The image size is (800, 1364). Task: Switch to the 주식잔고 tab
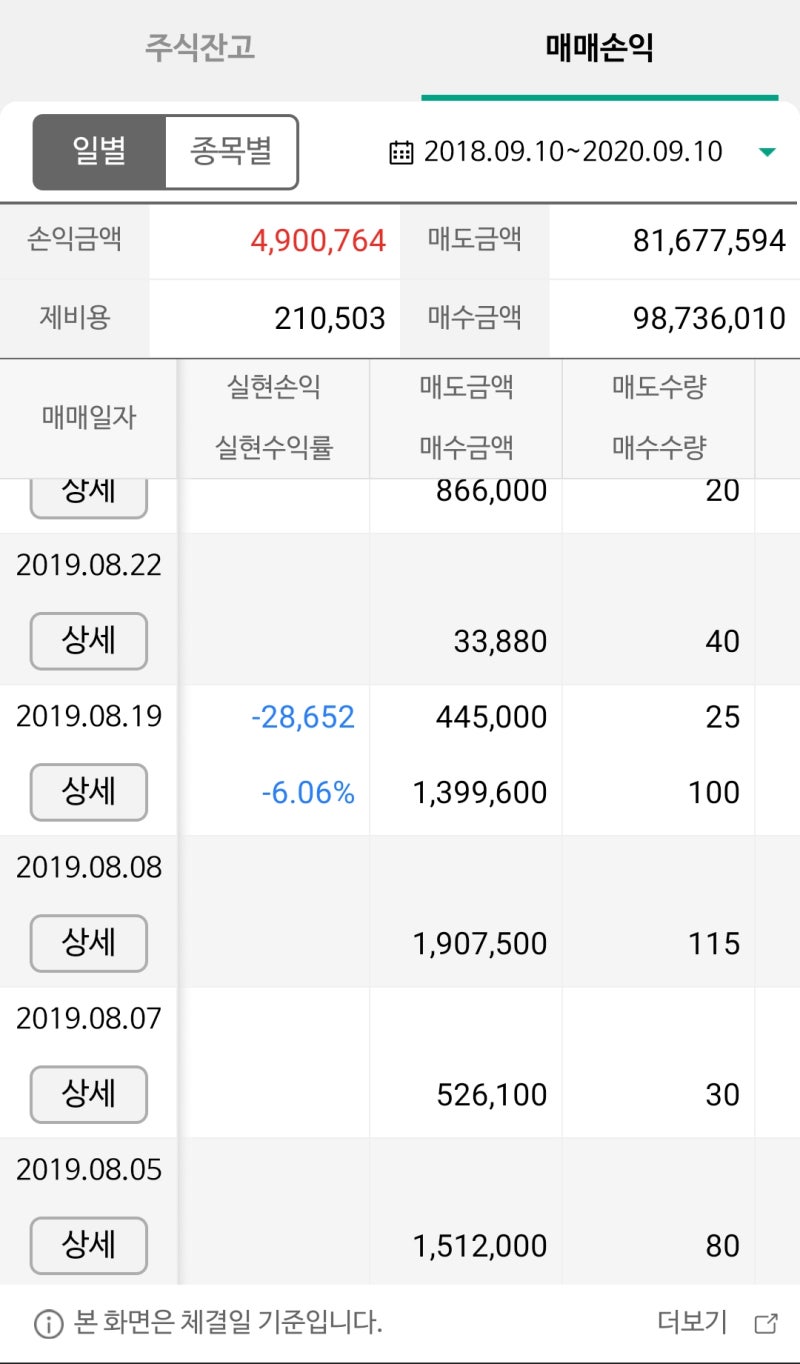(x=200, y=46)
